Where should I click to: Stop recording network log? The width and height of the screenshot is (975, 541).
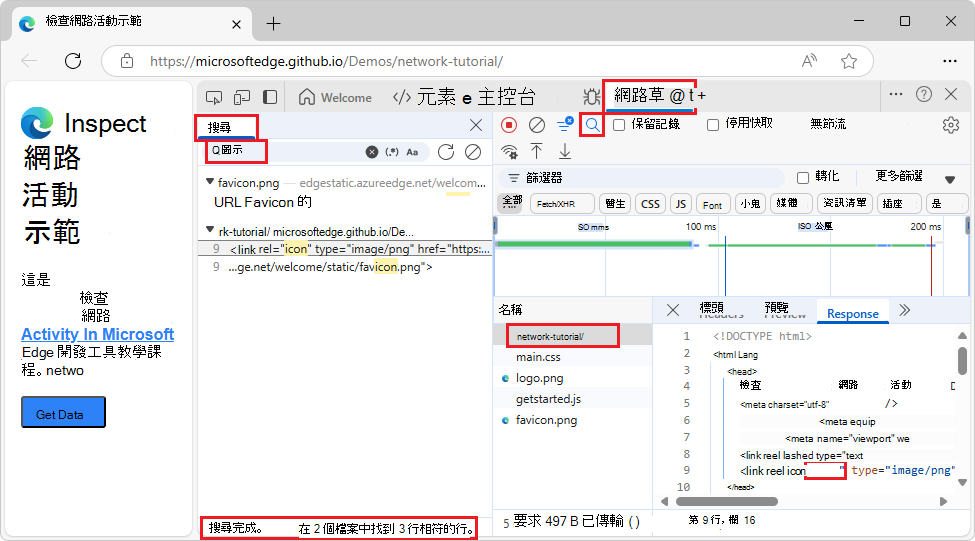[509, 125]
